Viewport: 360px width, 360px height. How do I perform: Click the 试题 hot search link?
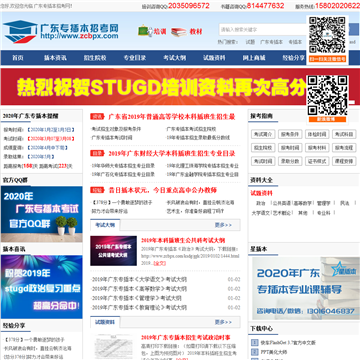(x=250, y=42)
